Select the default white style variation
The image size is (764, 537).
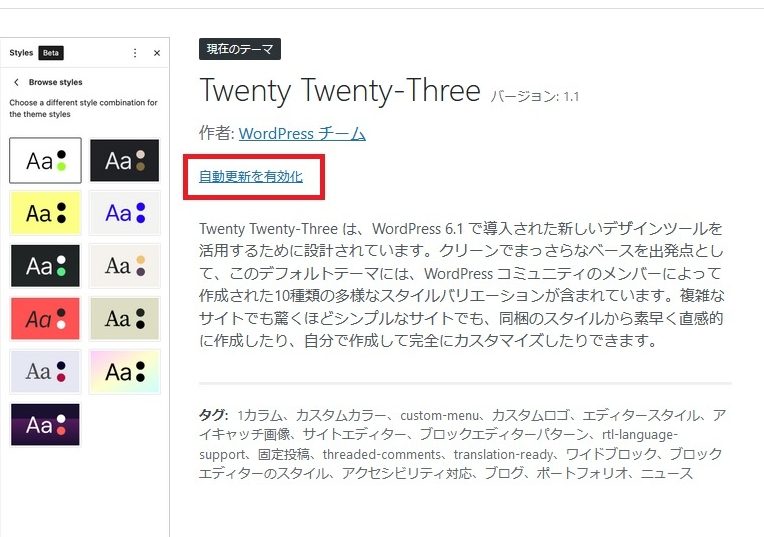coord(45,160)
